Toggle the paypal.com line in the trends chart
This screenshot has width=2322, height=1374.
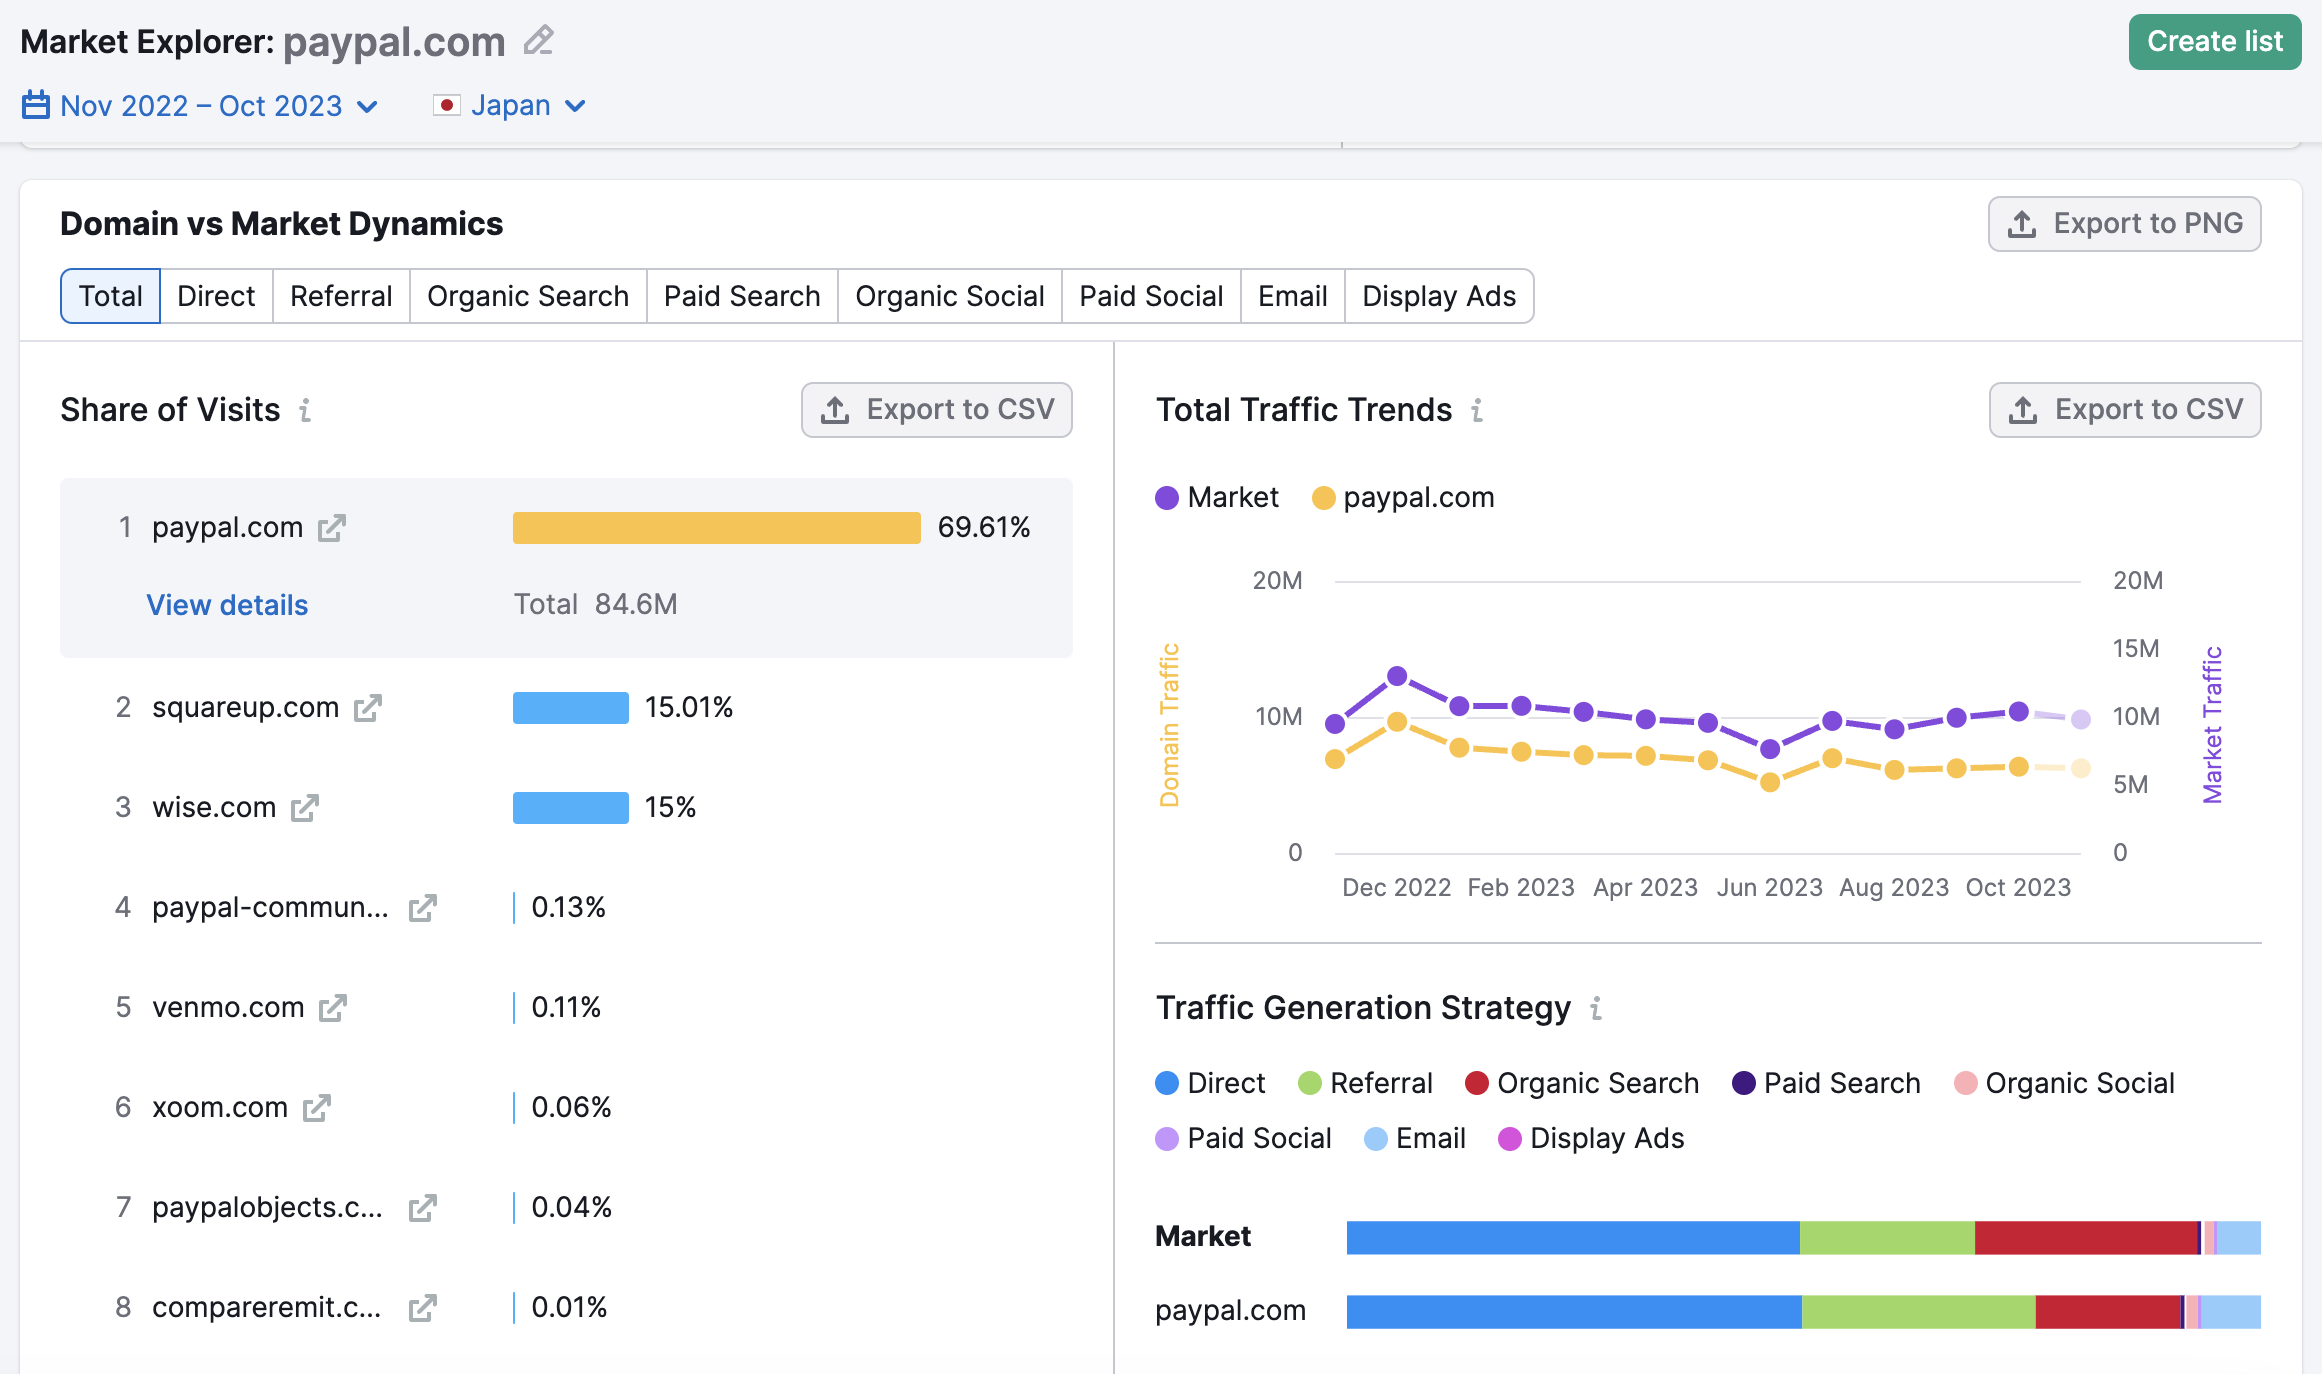point(1403,497)
